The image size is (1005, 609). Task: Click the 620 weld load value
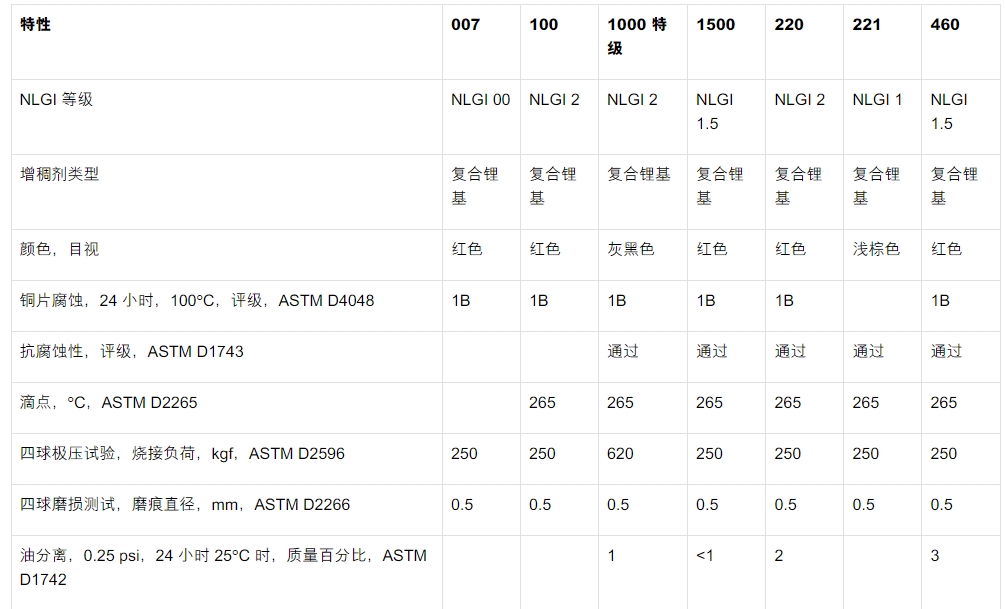click(620, 453)
